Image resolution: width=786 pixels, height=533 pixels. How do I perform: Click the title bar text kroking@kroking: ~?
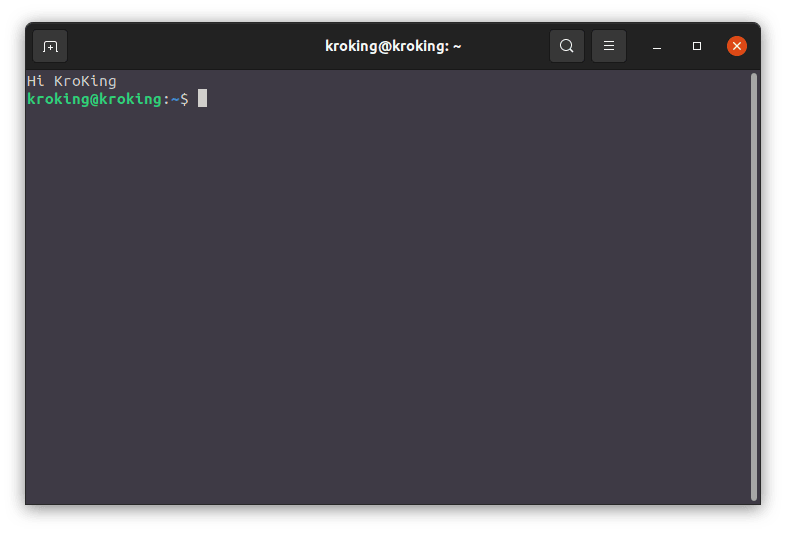(393, 46)
